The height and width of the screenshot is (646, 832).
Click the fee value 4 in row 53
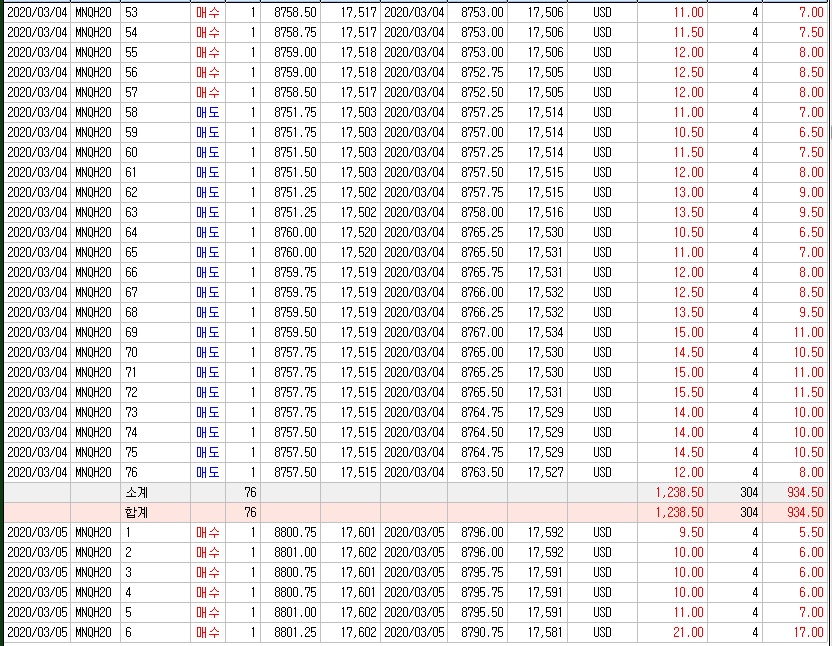tap(755, 12)
